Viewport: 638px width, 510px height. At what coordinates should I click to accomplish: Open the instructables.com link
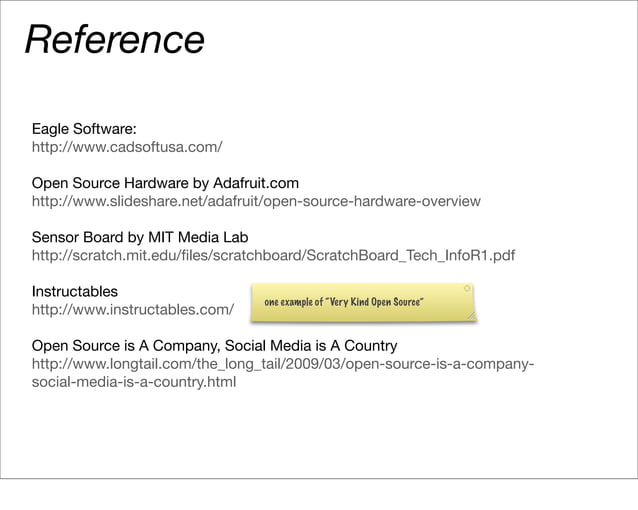click(x=132, y=310)
